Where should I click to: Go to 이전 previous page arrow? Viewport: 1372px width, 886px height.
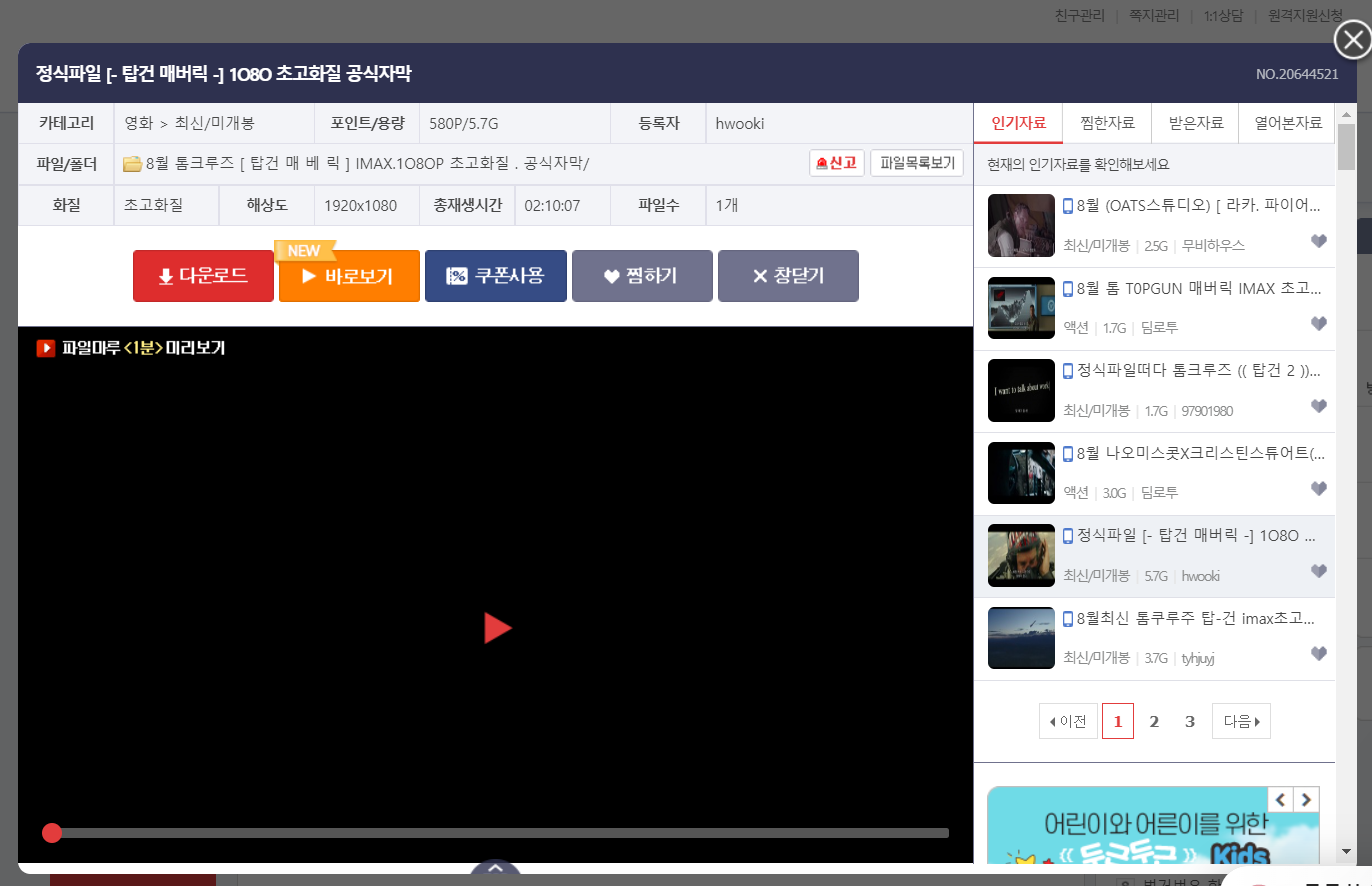1068,721
